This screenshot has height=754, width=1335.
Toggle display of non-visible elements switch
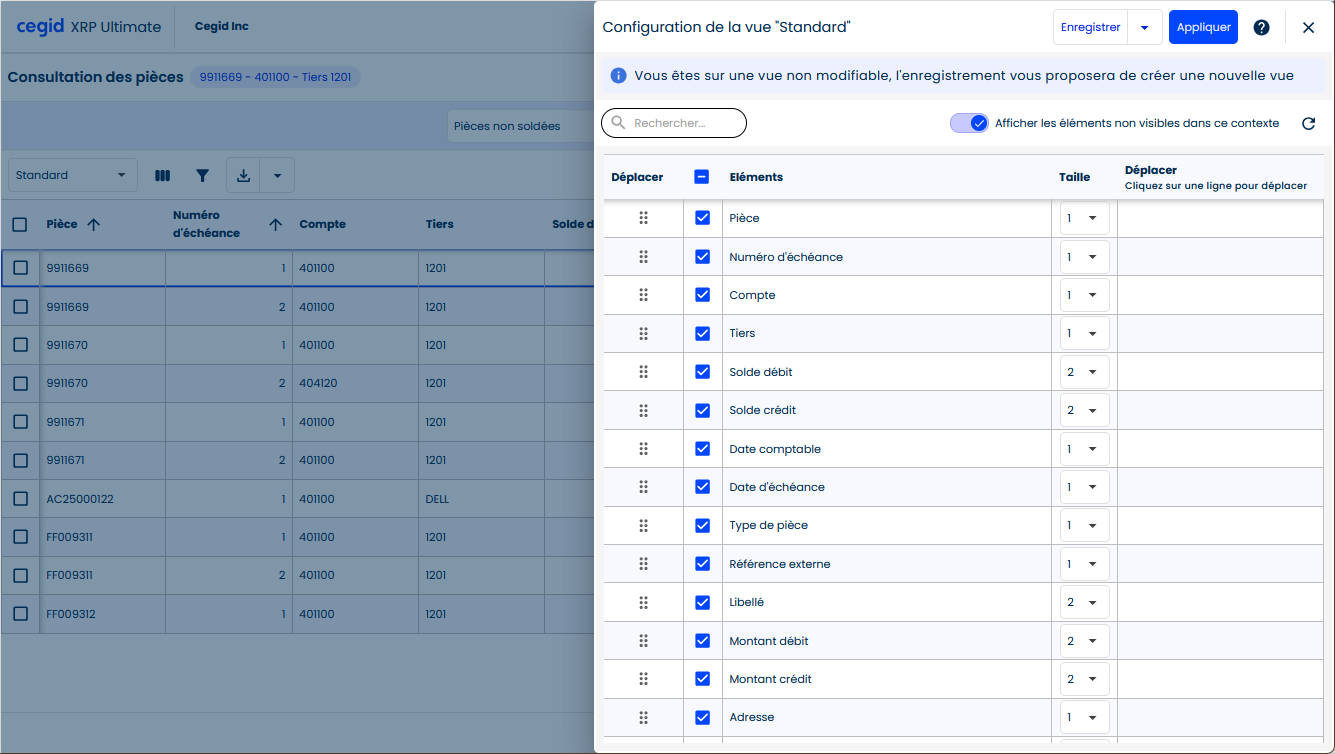coord(969,123)
